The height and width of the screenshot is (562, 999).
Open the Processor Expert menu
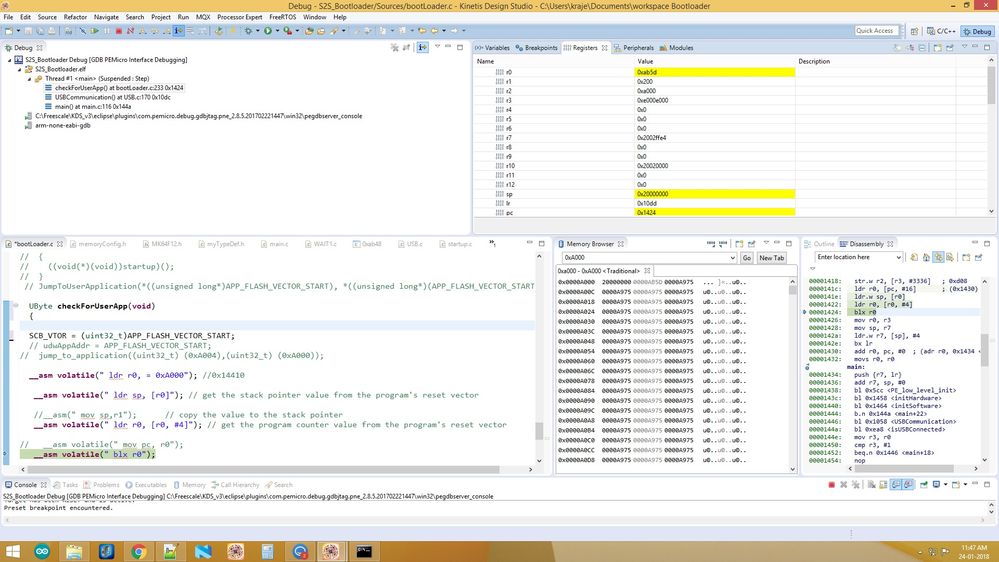tap(240, 17)
